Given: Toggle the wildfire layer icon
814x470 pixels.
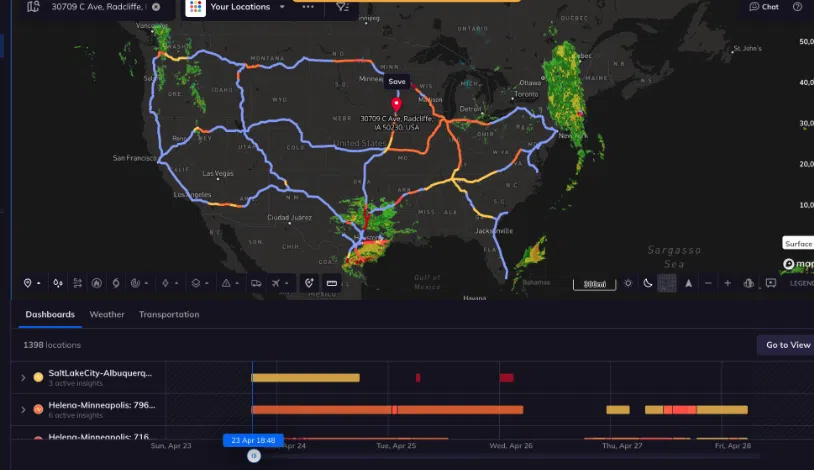Looking at the screenshot, I should pos(97,283).
